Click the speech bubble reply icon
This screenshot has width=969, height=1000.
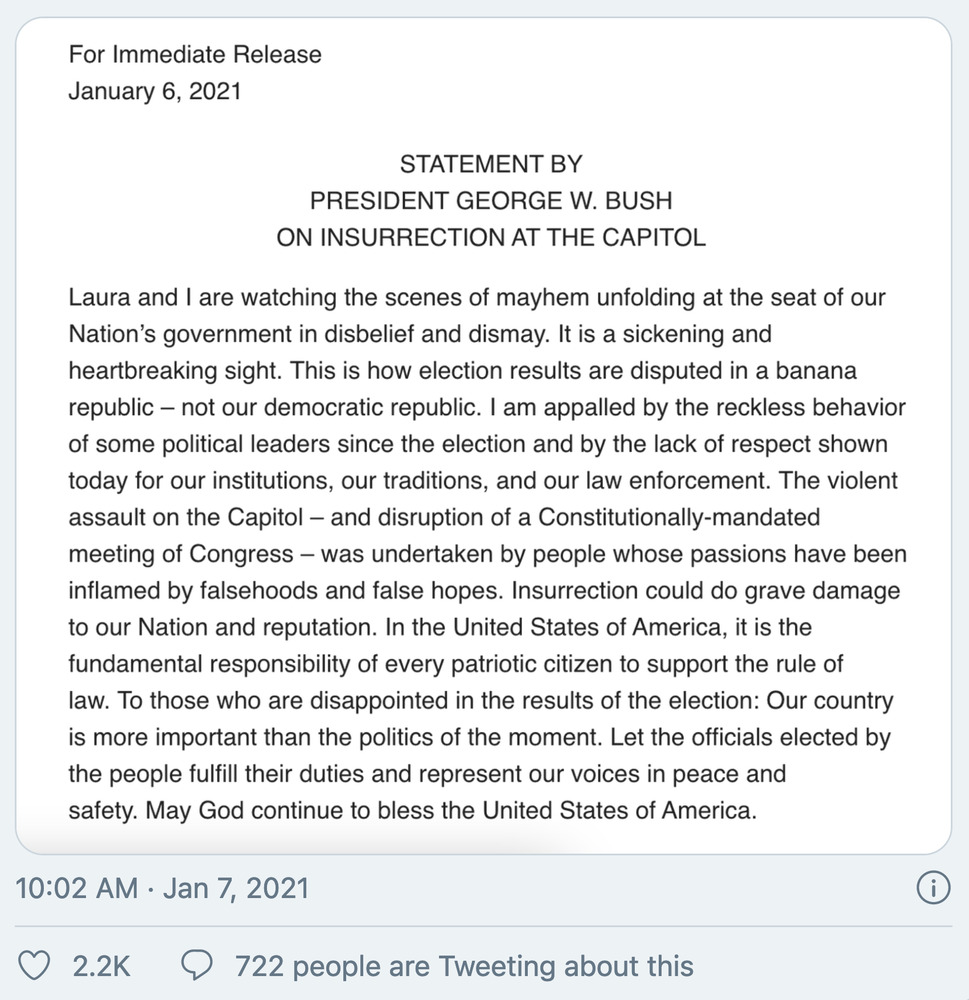[x=197, y=965]
